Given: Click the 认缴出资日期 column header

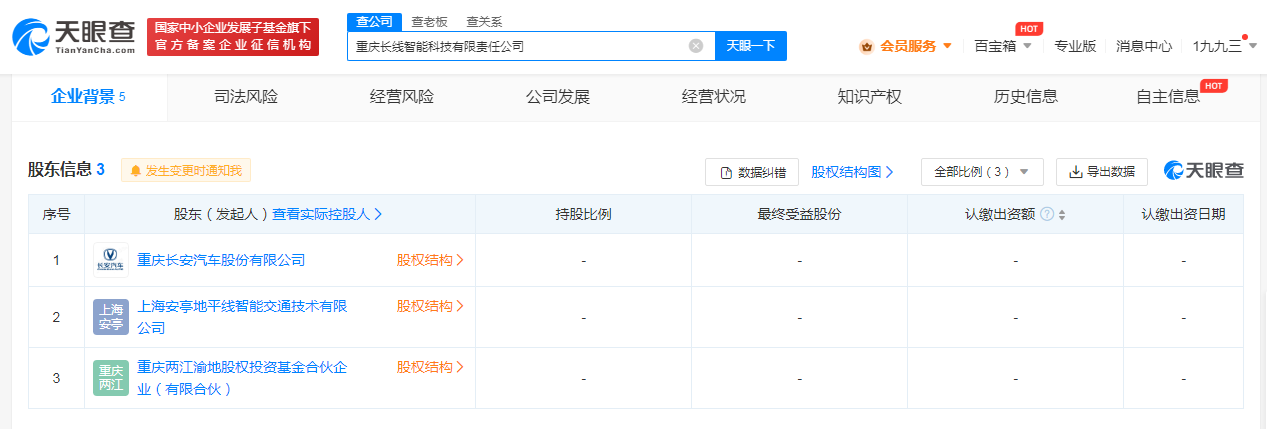Looking at the screenshot, I should pyautogui.click(x=1183, y=214).
